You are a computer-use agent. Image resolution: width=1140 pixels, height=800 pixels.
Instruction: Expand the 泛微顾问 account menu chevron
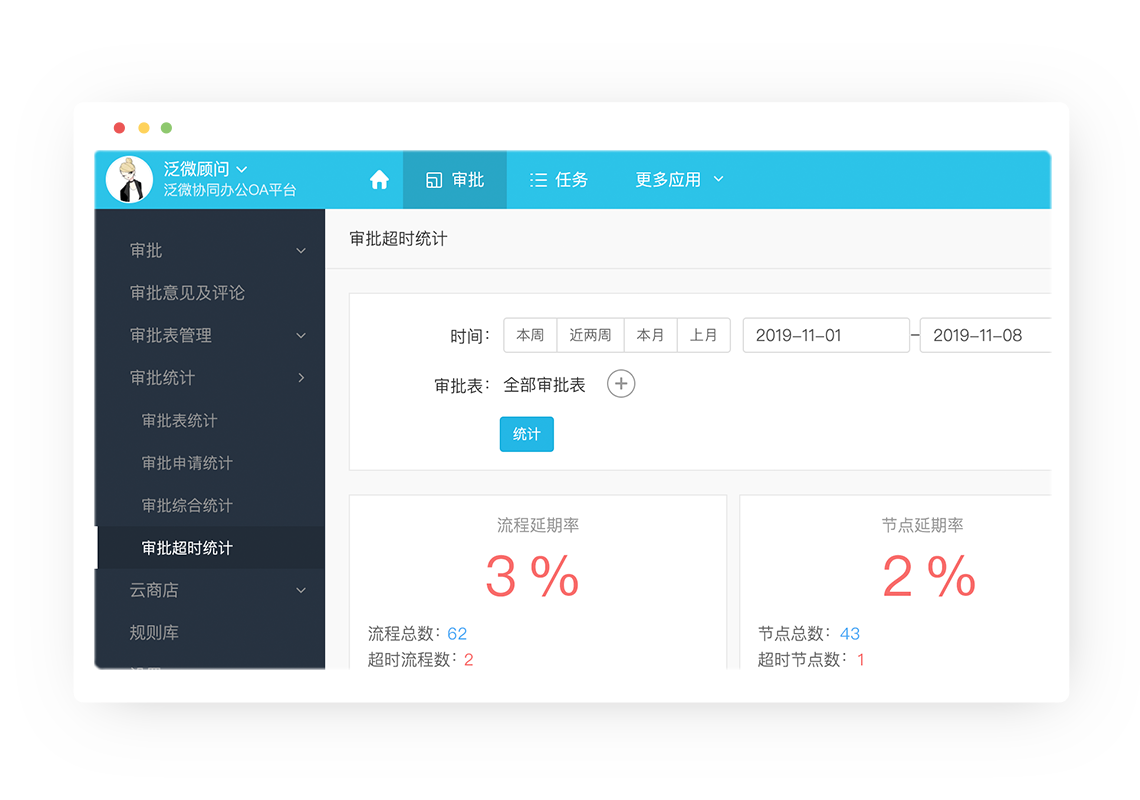pyautogui.click(x=242, y=169)
